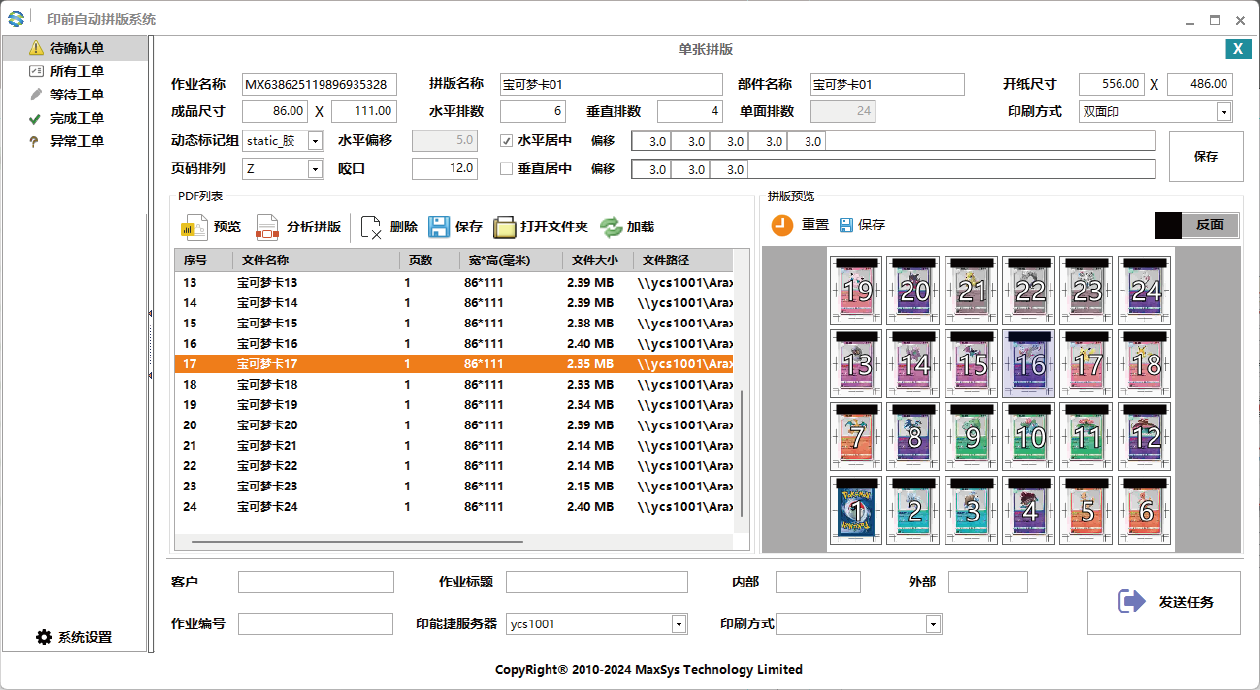The height and width of the screenshot is (690, 1260).
Task: Click the 外部 input field
Action: pyautogui.click(x=988, y=582)
